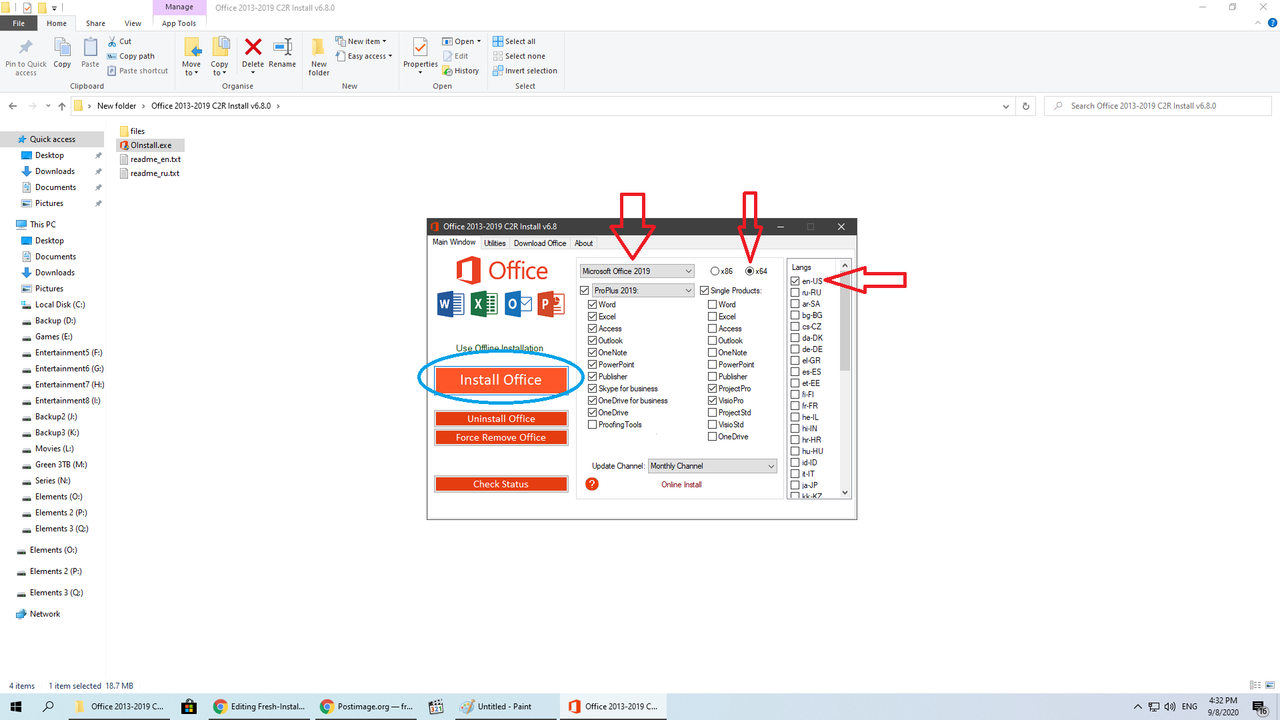
Task: Click Copy path in ribbon
Action: point(131,56)
